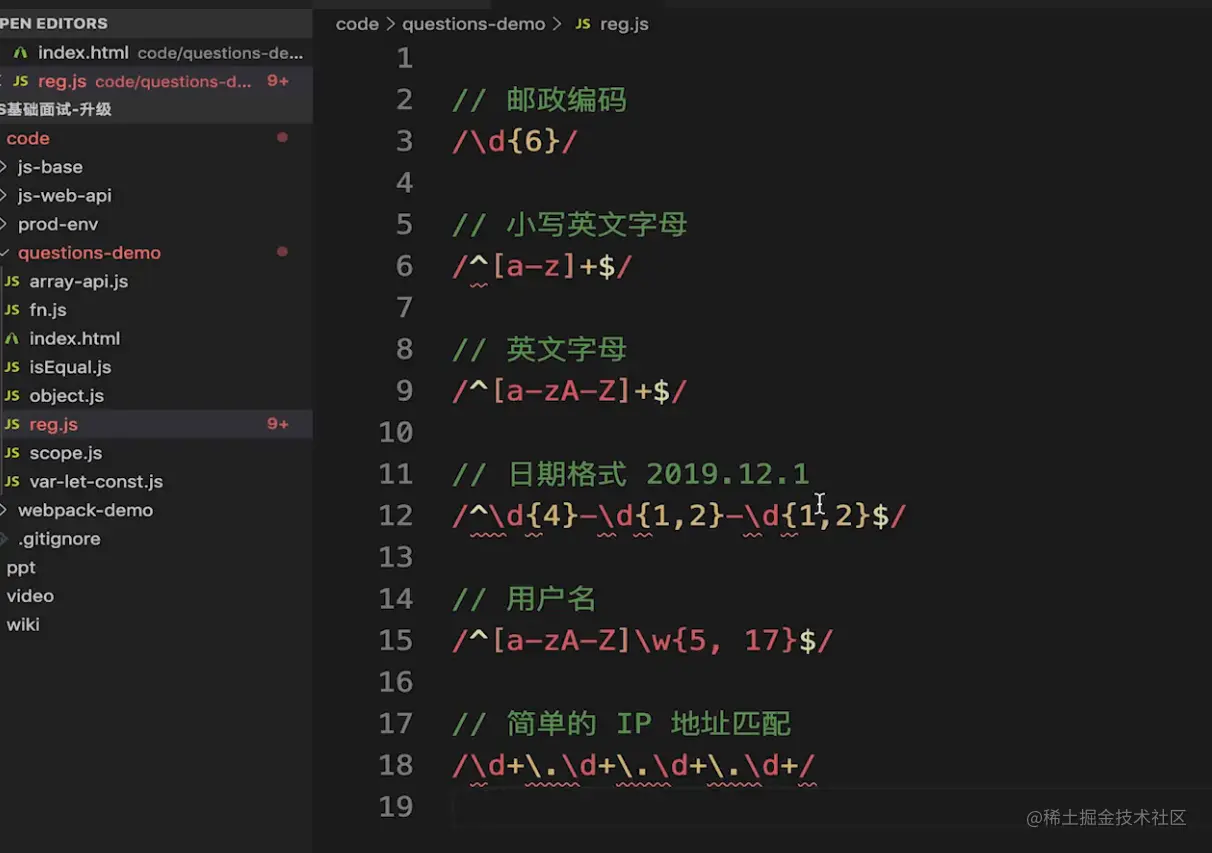
Task: Click the JS icon beside isEqual.js
Action: 12,367
